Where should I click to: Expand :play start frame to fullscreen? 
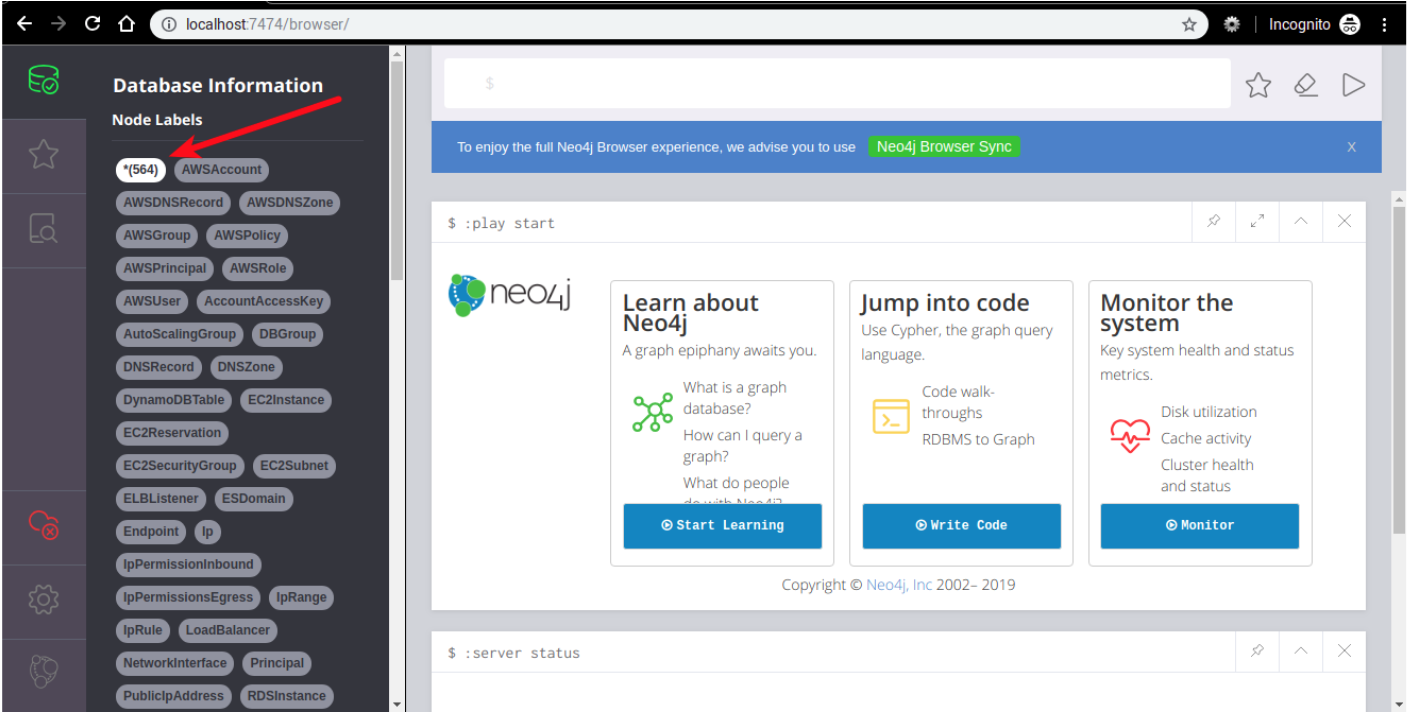click(1257, 221)
